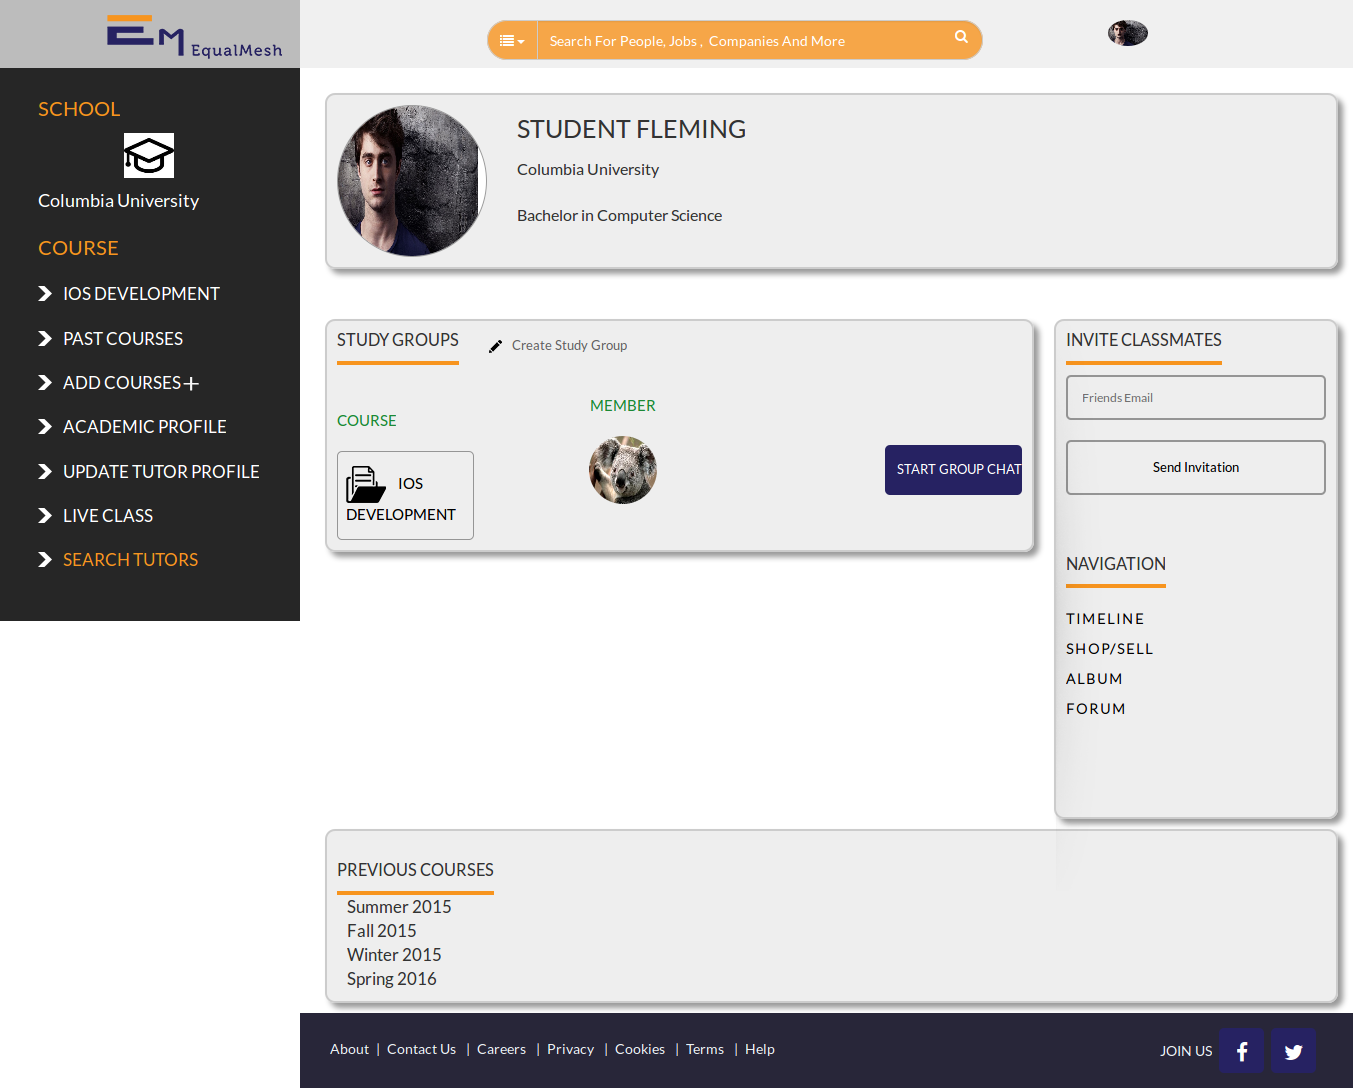Open the search category list icon
This screenshot has width=1353, height=1088.
(x=511, y=40)
